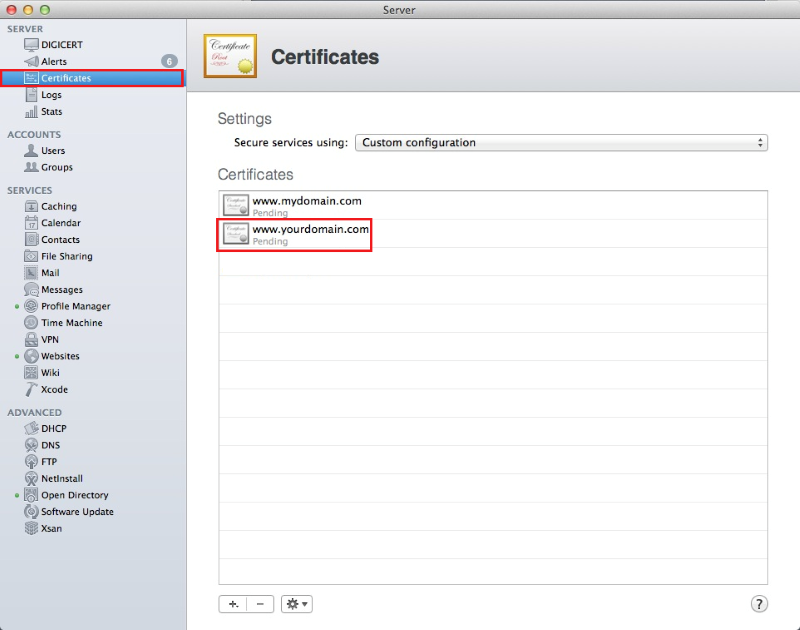The image size is (800, 630).
Task: Click the Open Directory icon
Action: pyautogui.click(x=31, y=495)
